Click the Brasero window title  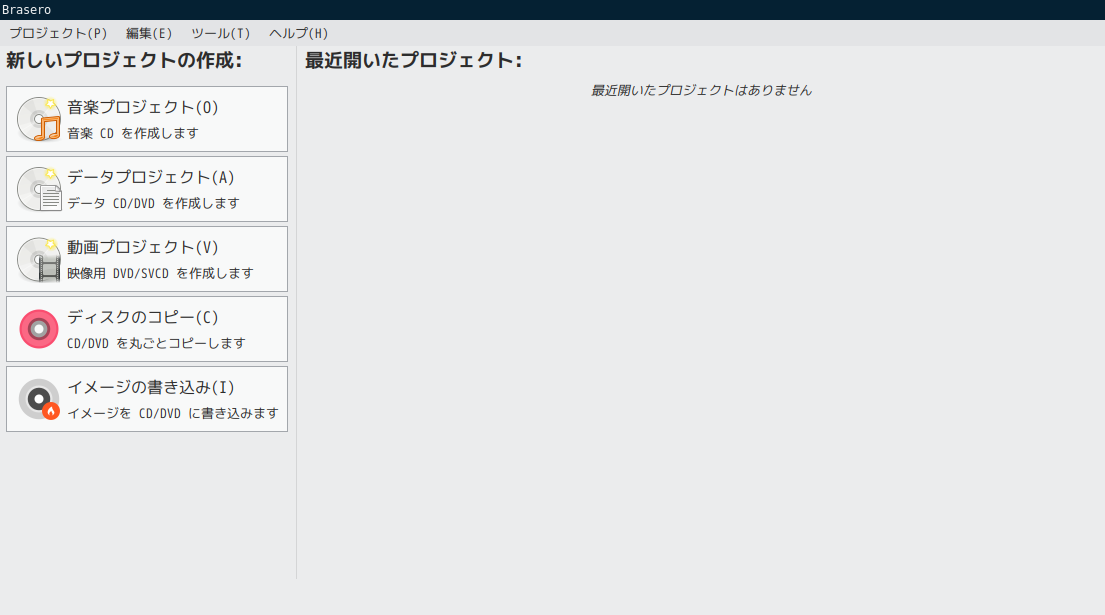coord(26,10)
